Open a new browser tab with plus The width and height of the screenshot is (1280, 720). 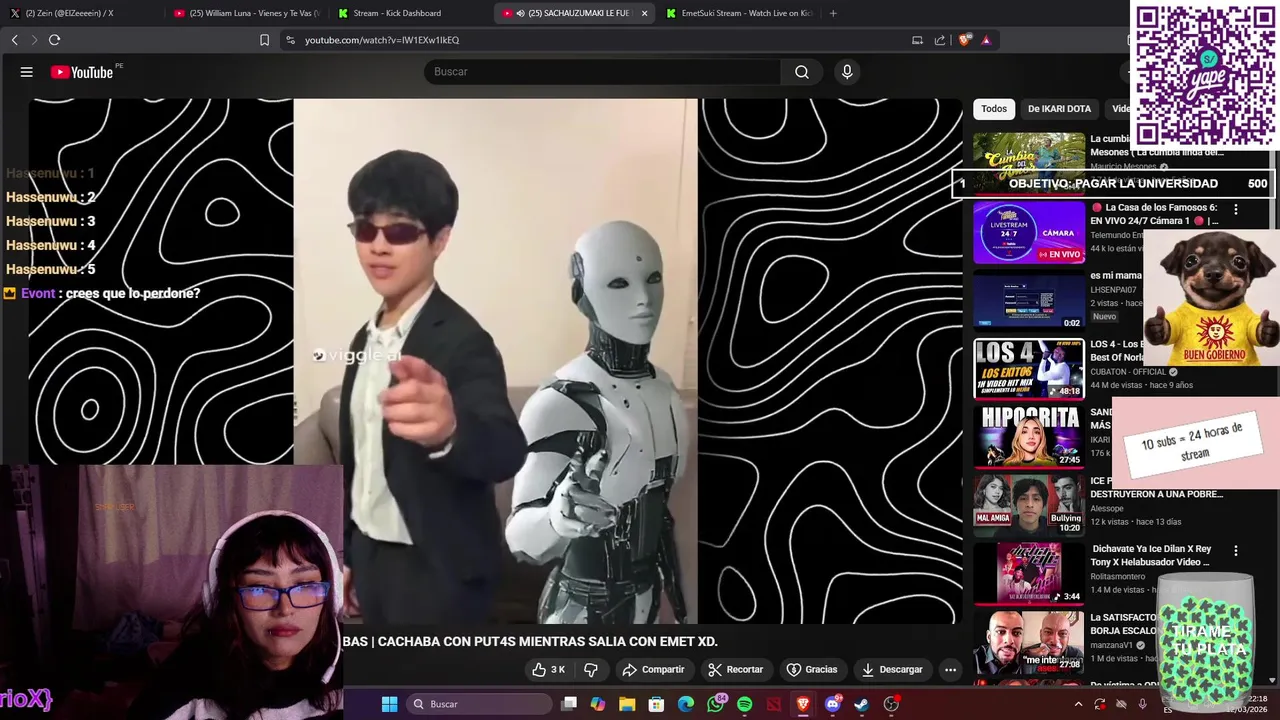833,13
